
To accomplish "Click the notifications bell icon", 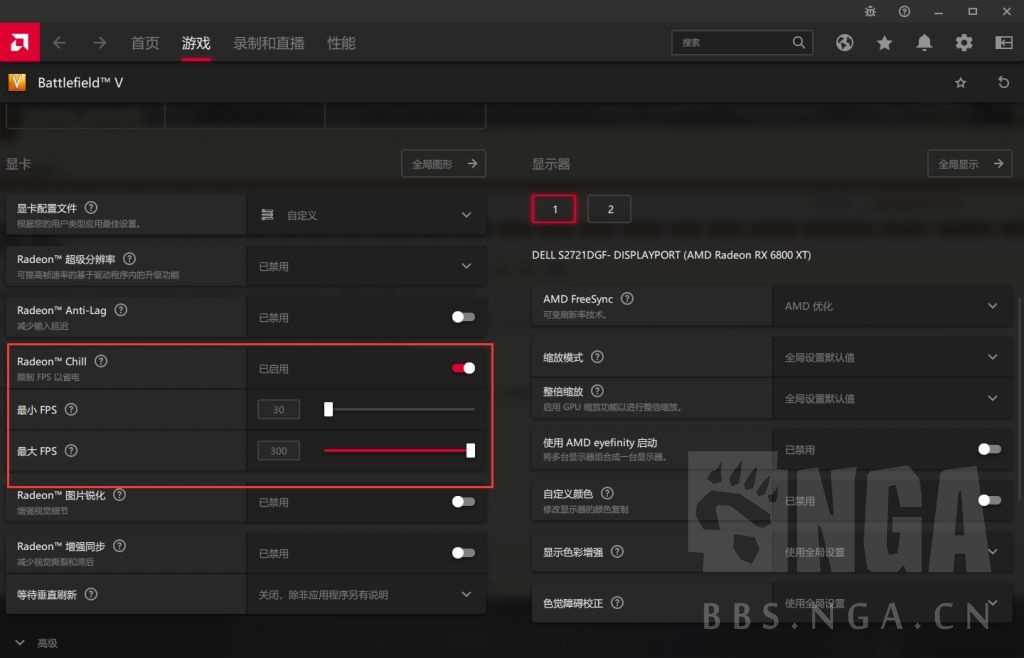I will (924, 43).
